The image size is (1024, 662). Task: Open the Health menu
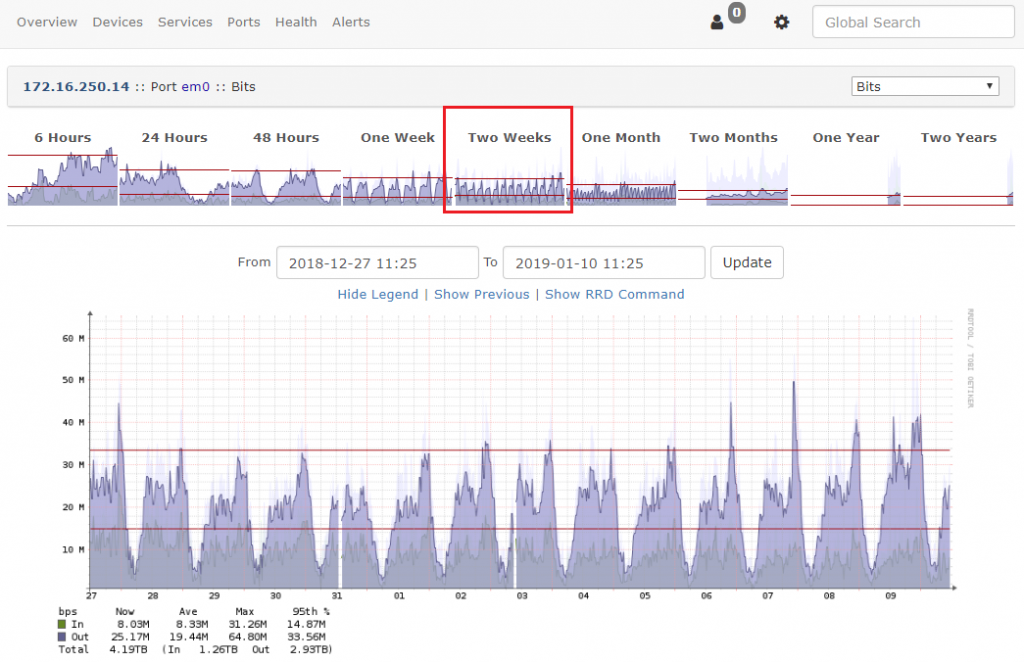pyautogui.click(x=296, y=22)
